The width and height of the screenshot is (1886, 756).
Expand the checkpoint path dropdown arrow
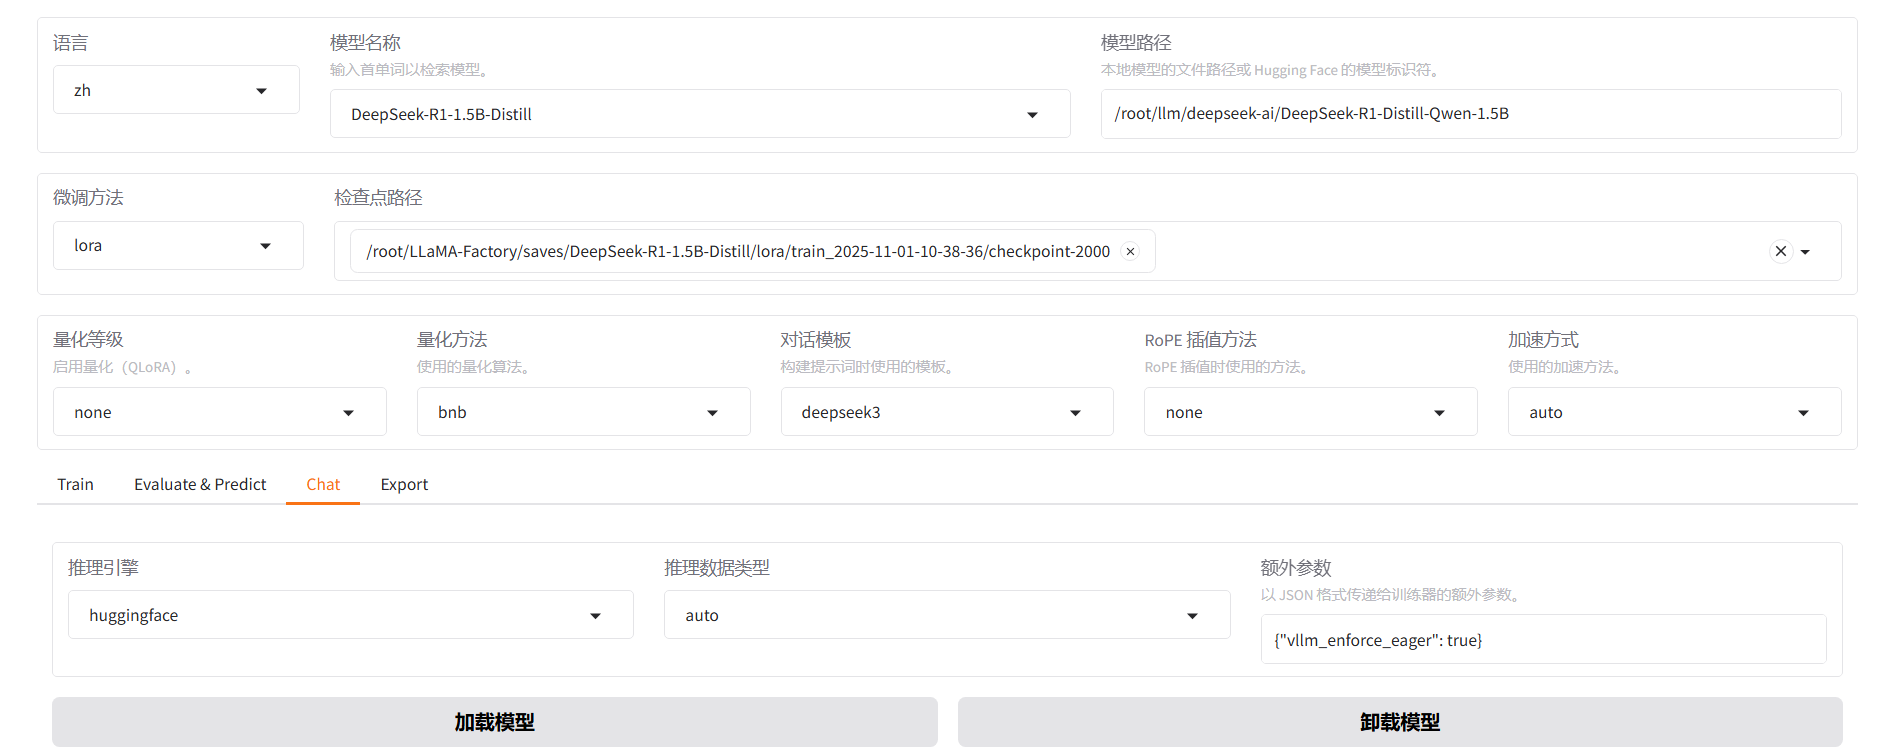click(x=1806, y=252)
